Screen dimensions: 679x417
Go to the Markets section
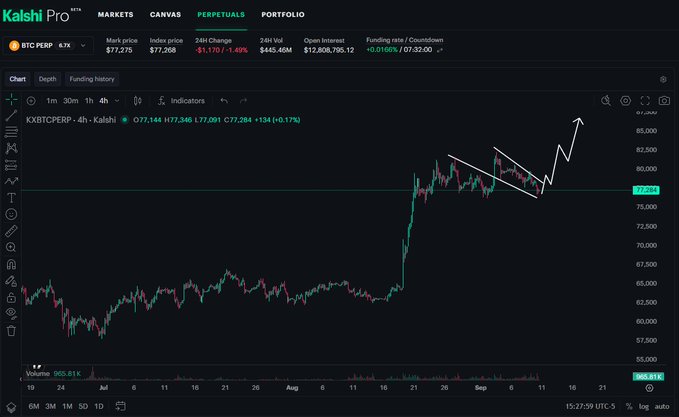[116, 15]
